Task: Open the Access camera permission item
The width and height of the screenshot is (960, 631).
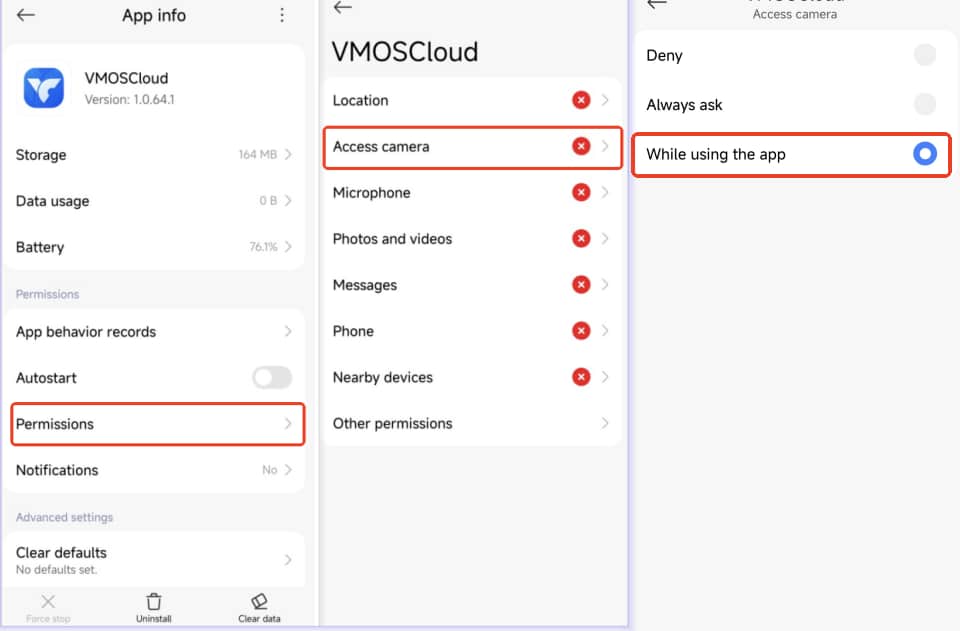Action: 472,147
